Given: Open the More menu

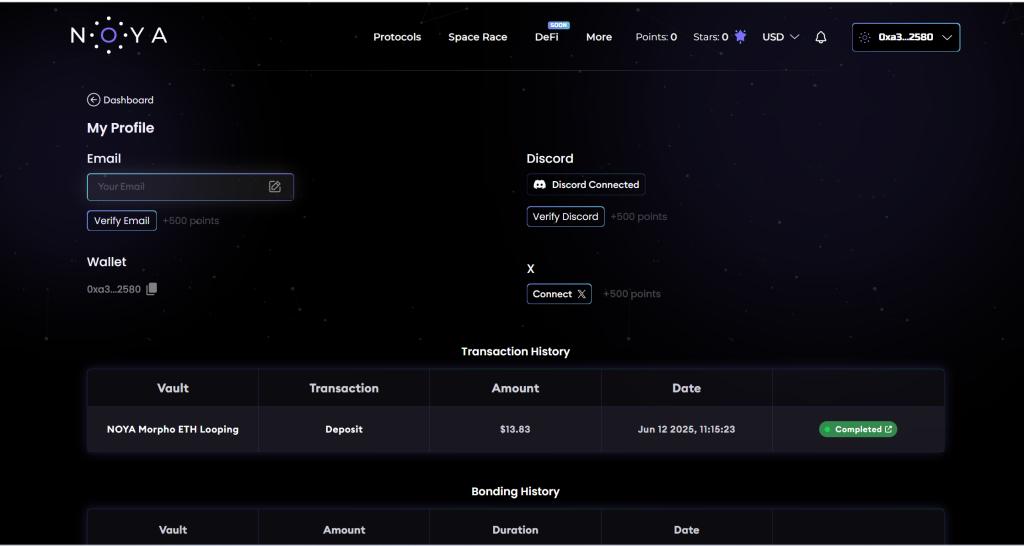Looking at the screenshot, I should coord(599,37).
